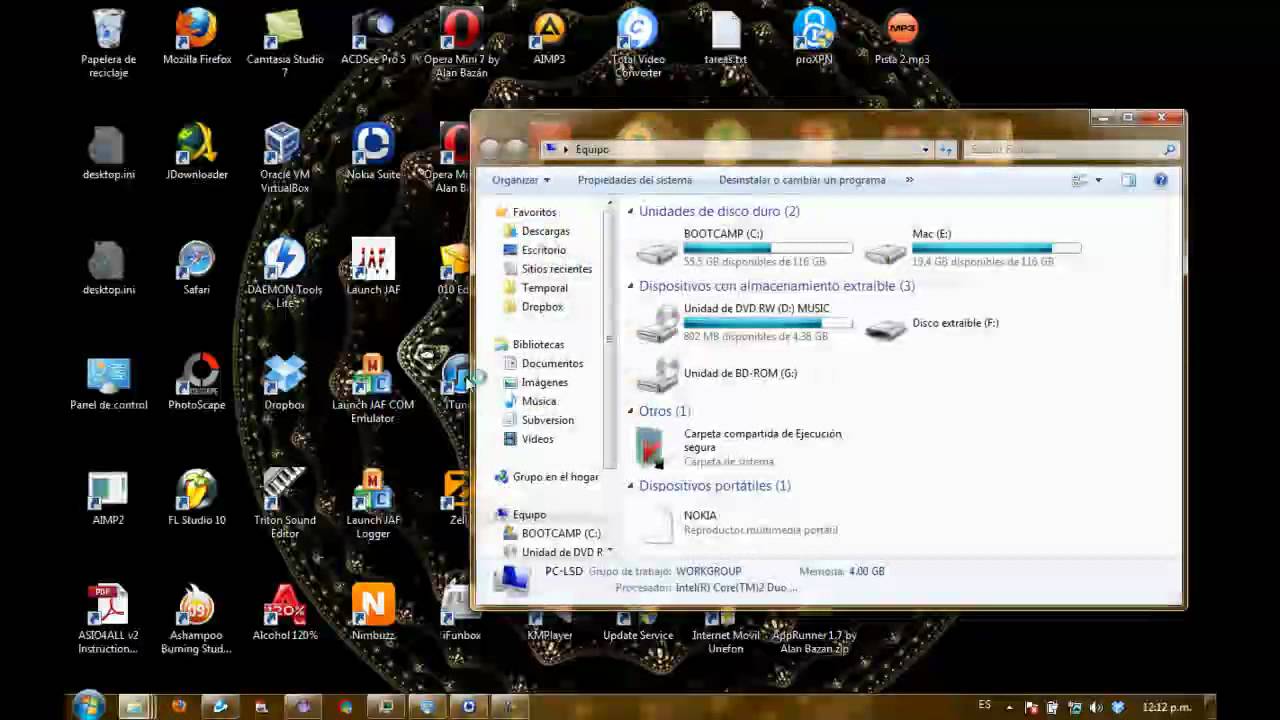Viewport: 1280px width, 720px height.
Task: Show hidden system tray icons
Action: (1010, 707)
